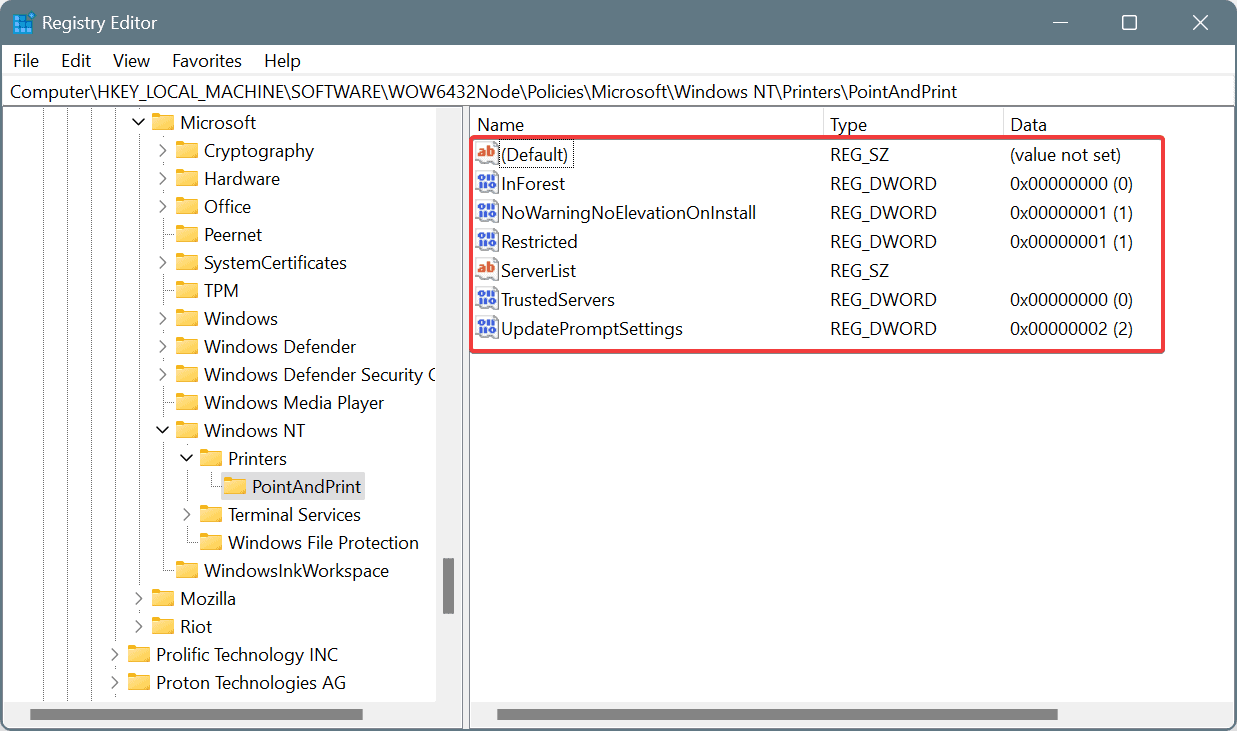Collapse the Windows NT key
This screenshot has height=731, width=1237.
(162, 430)
